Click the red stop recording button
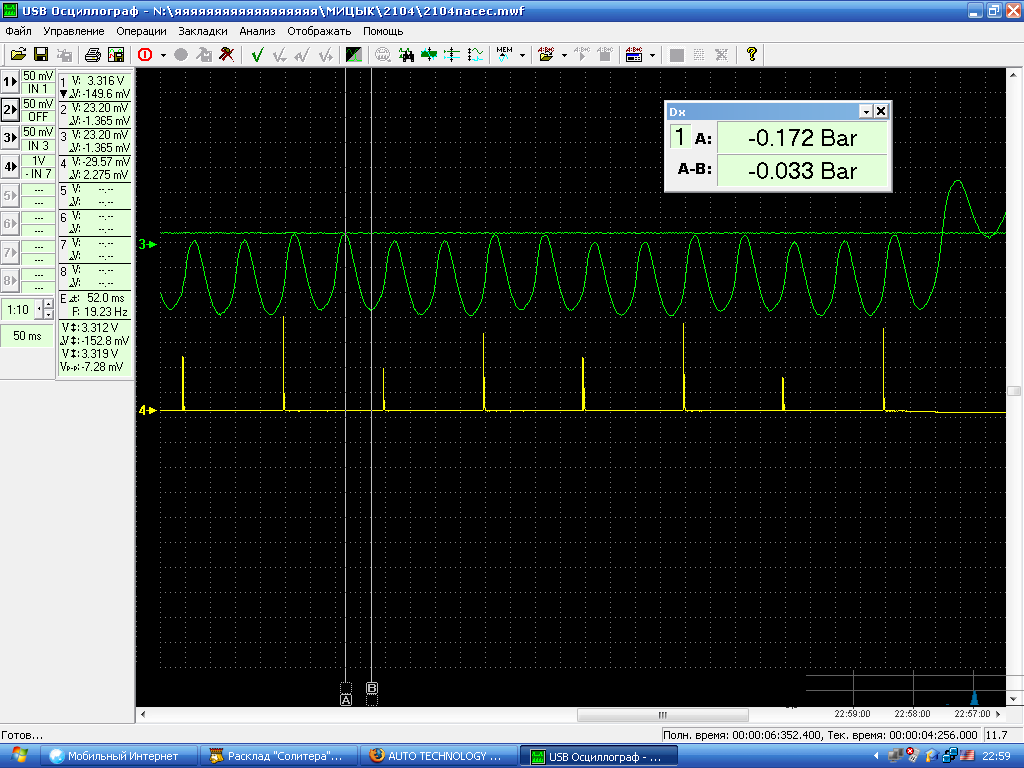The image size is (1024, 768). (145, 55)
